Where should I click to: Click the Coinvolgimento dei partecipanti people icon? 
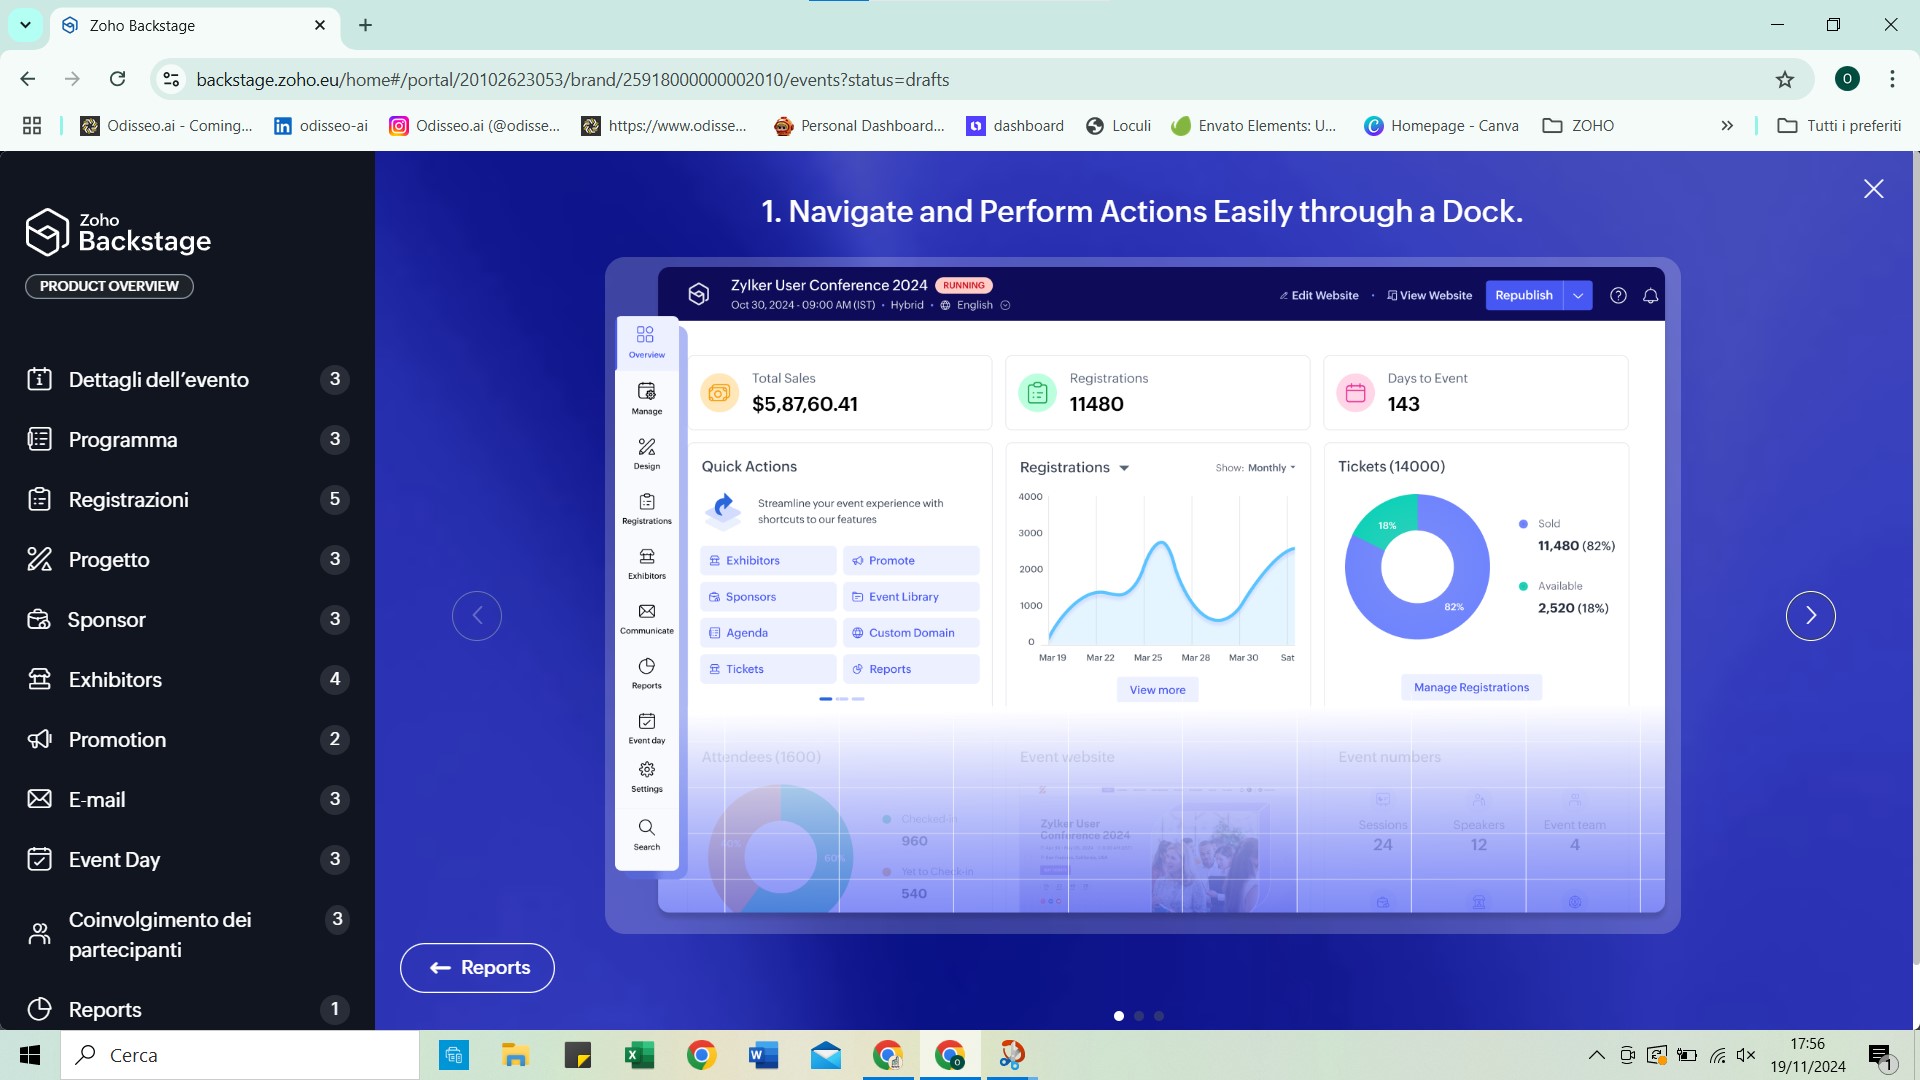coord(39,934)
